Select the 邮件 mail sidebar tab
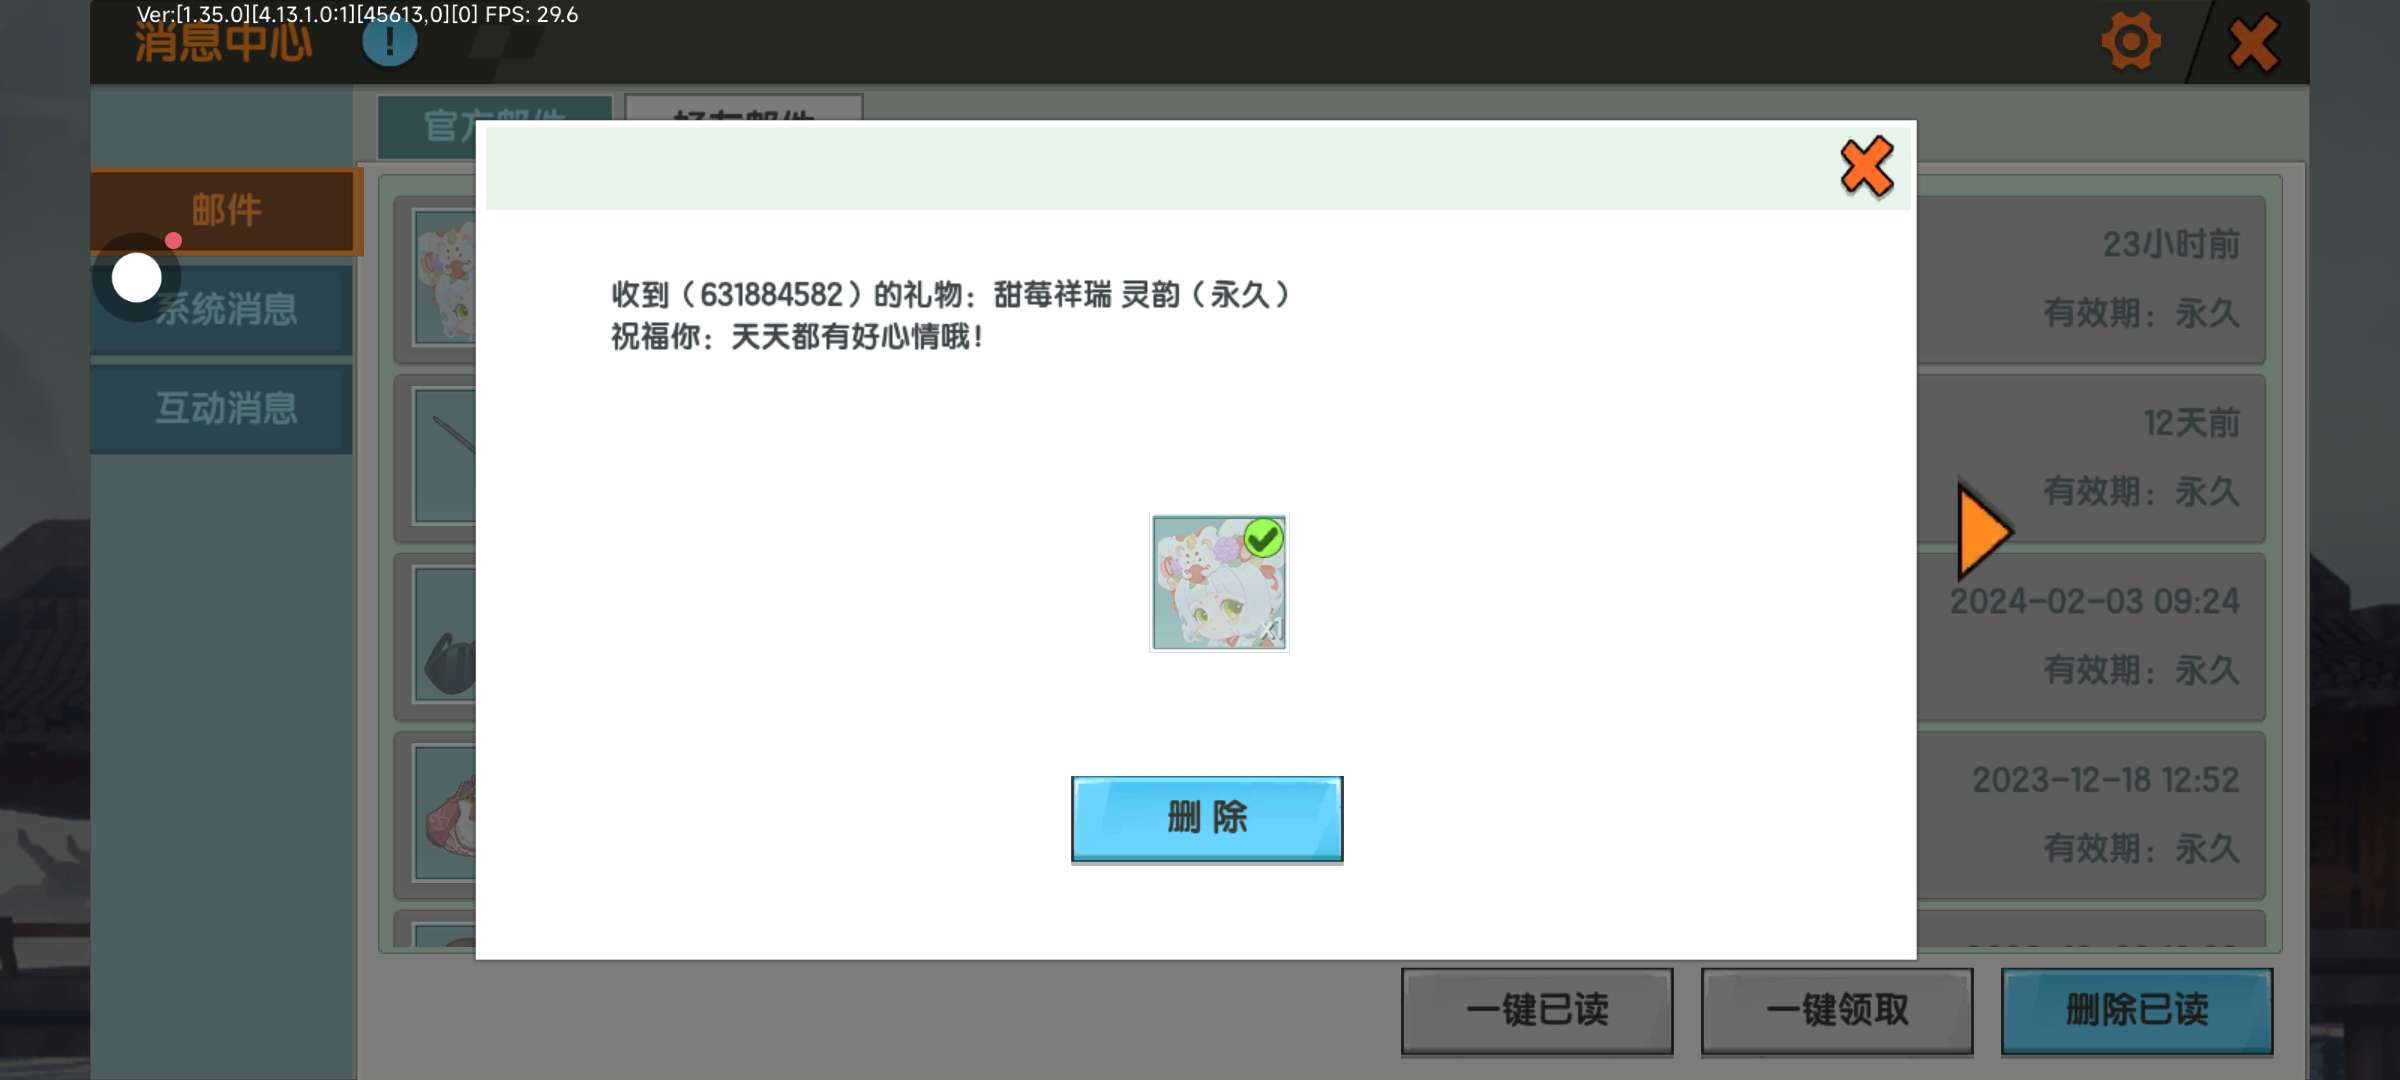 226,210
